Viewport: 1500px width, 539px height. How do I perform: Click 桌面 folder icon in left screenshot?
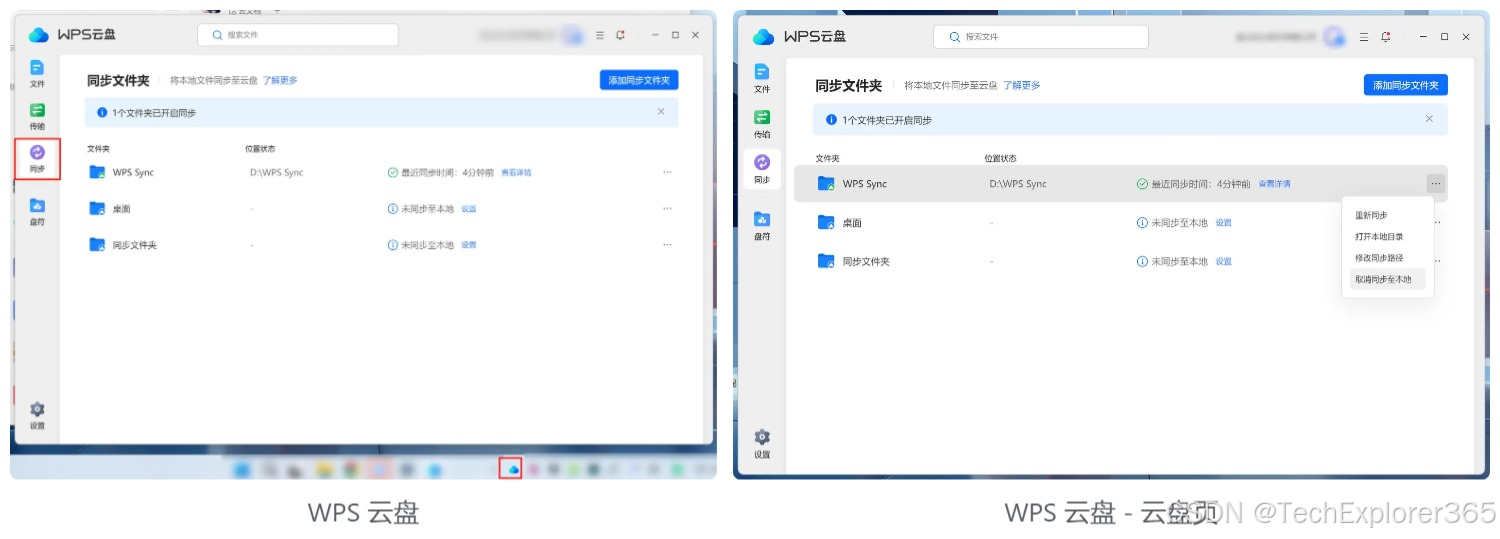(x=97, y=208)
